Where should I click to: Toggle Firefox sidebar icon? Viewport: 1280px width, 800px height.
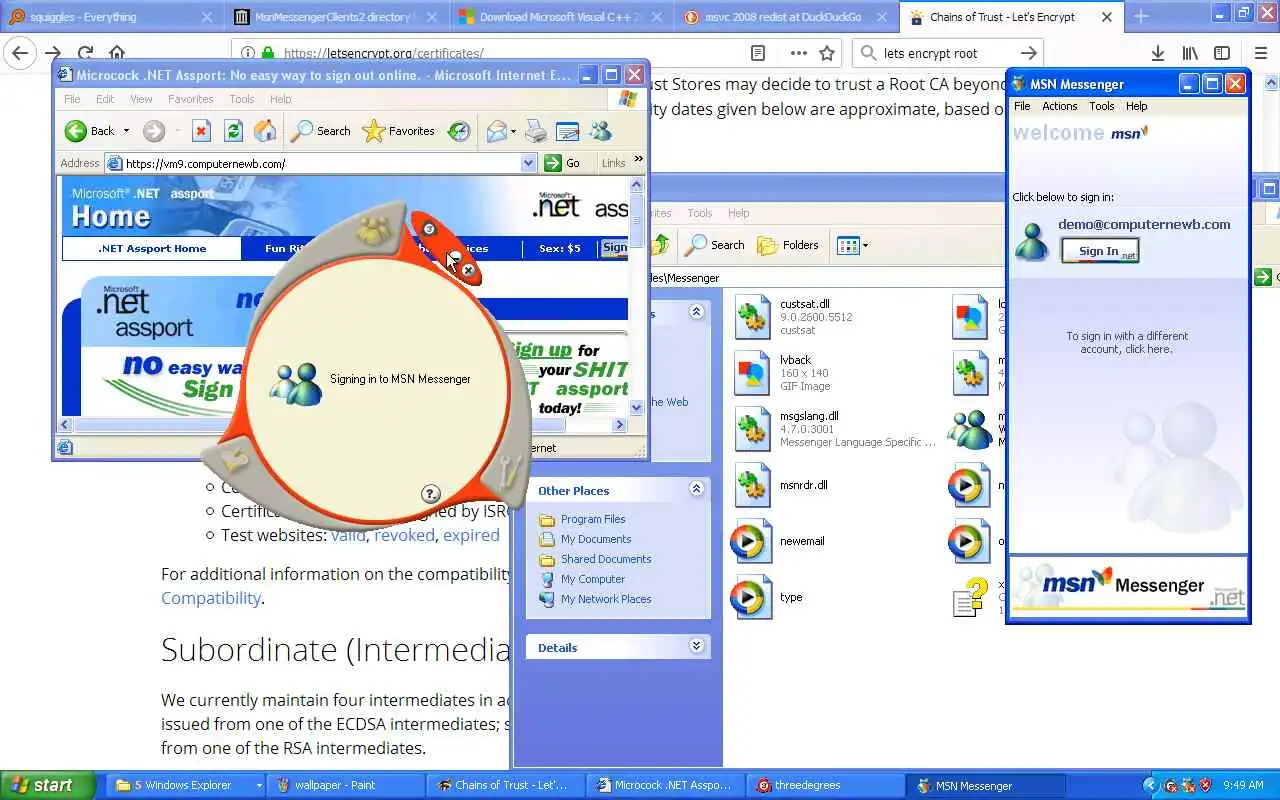pos(1222,53)
